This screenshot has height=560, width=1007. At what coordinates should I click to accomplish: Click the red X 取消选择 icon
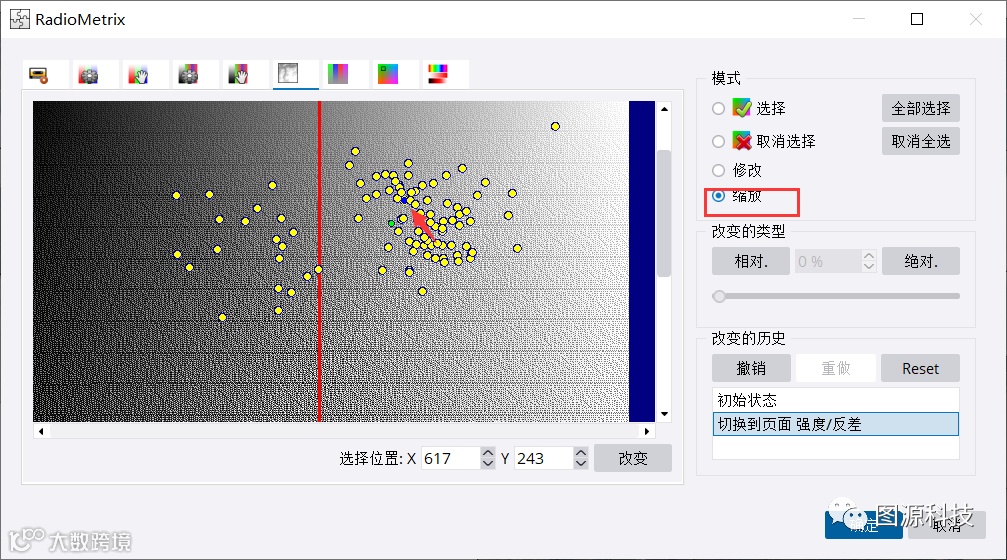[x=742, y=141]
